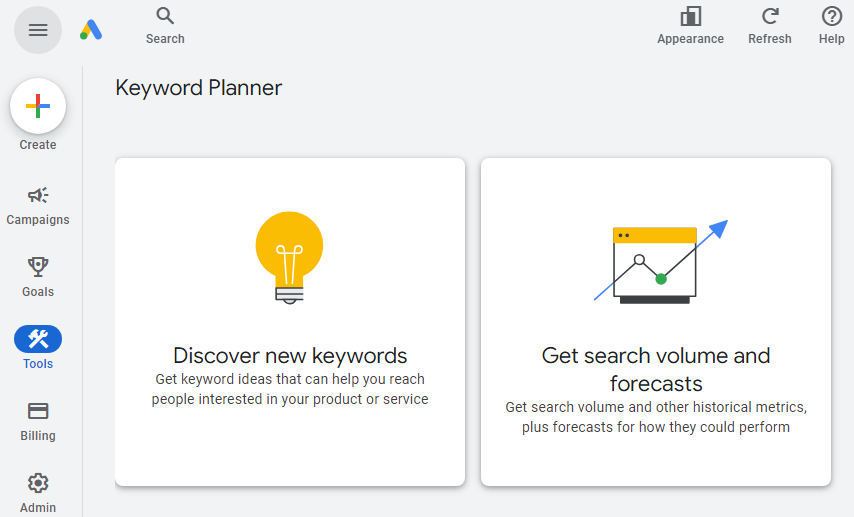This screenshot has width=854, height=517.
Task: Open the hamburger main menu
Action: click(x=38, y=30)
